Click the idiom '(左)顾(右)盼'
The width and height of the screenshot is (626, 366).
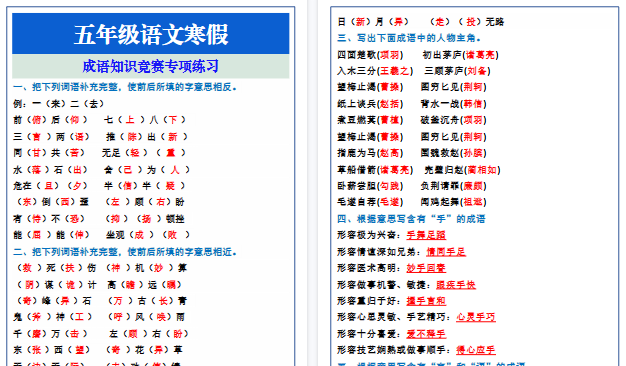pos(145,202)
